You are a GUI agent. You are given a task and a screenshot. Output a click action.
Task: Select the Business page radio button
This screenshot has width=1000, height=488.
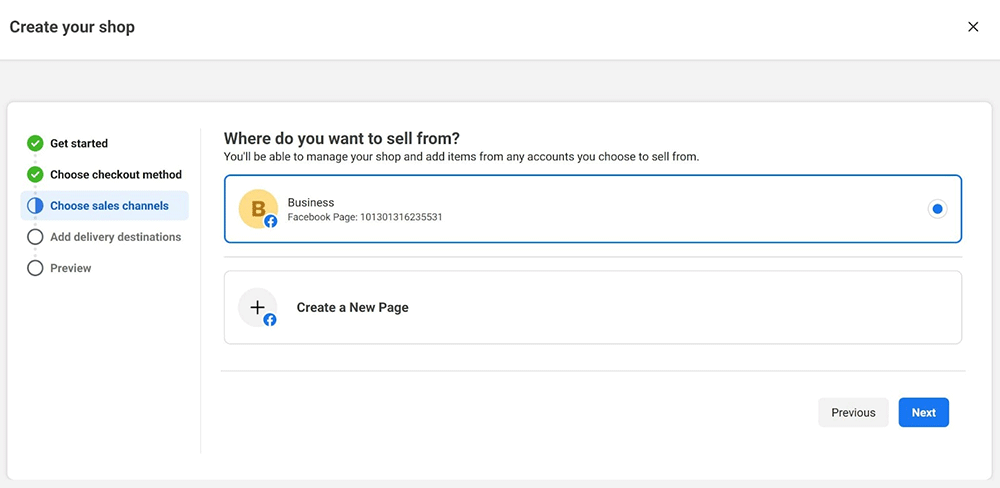[x=937, y=209]
